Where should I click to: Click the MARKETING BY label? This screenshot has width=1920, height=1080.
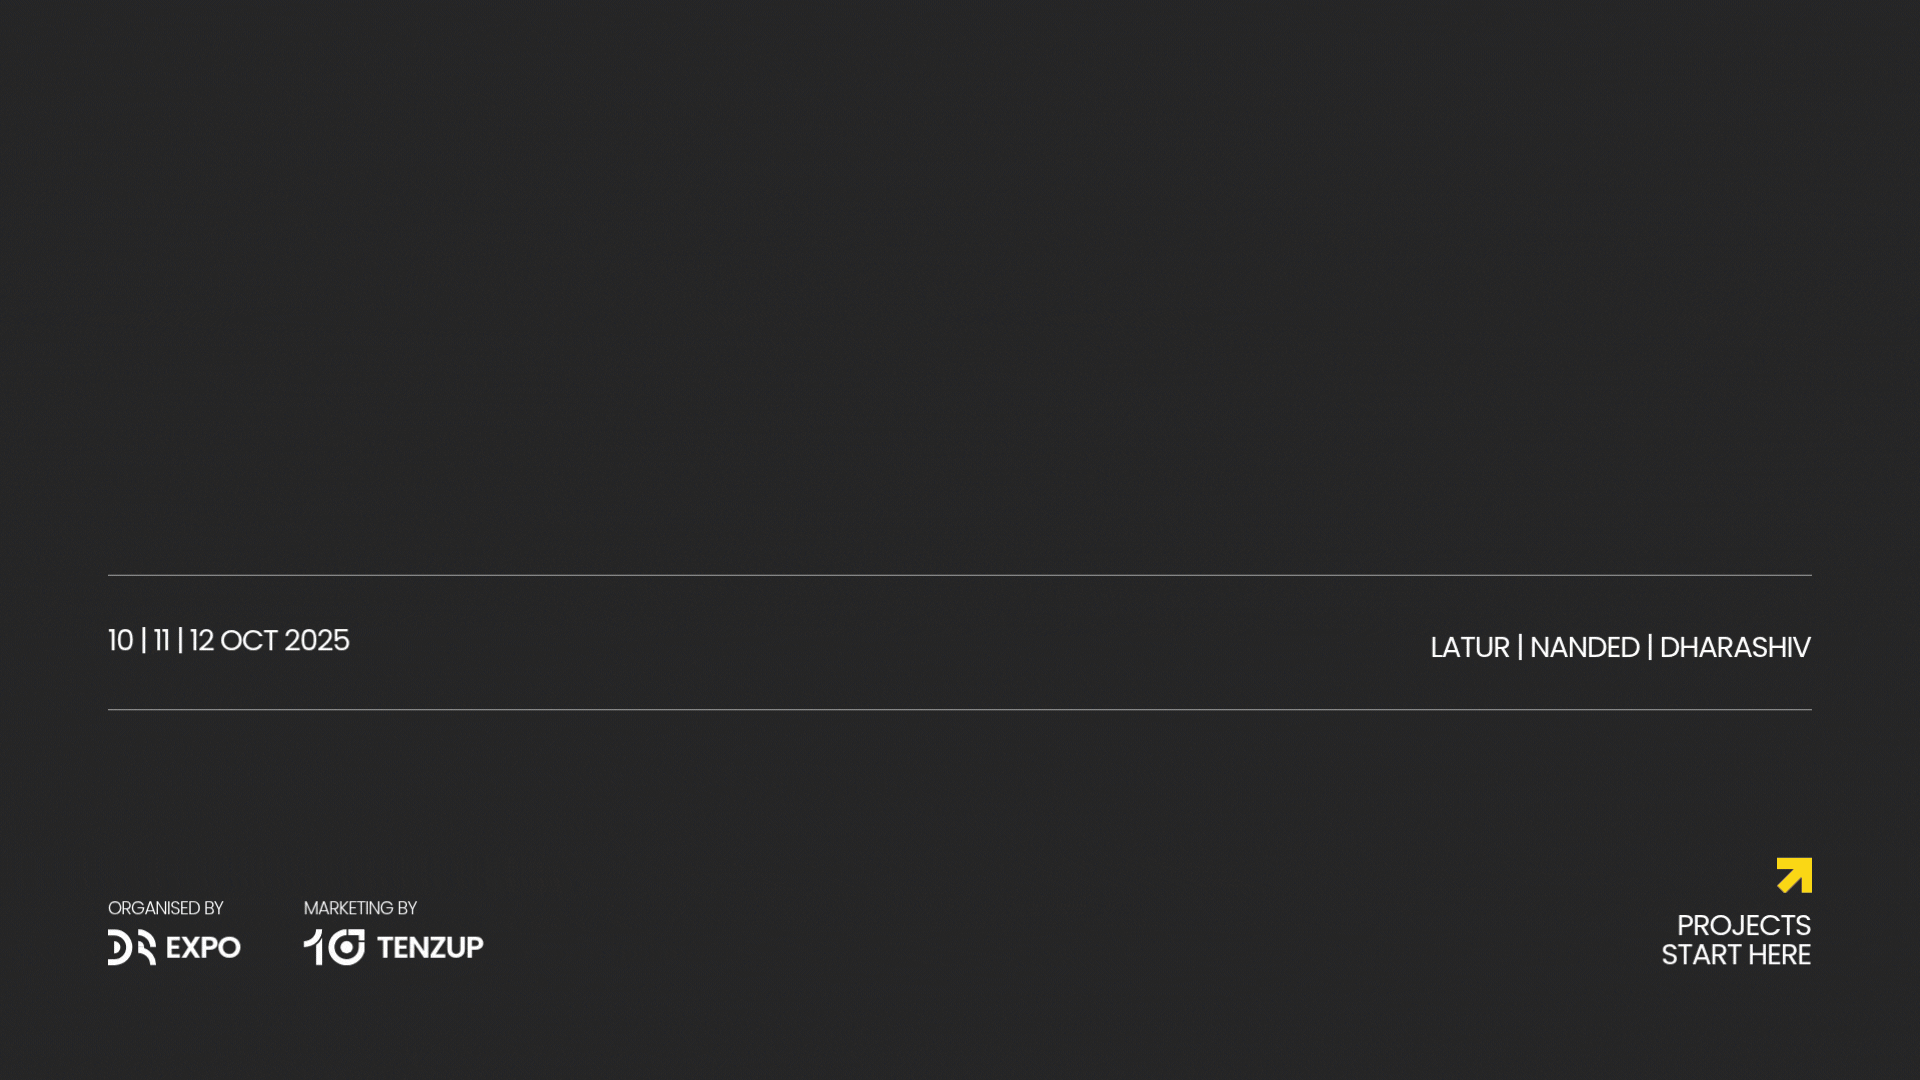pos(360,908)
